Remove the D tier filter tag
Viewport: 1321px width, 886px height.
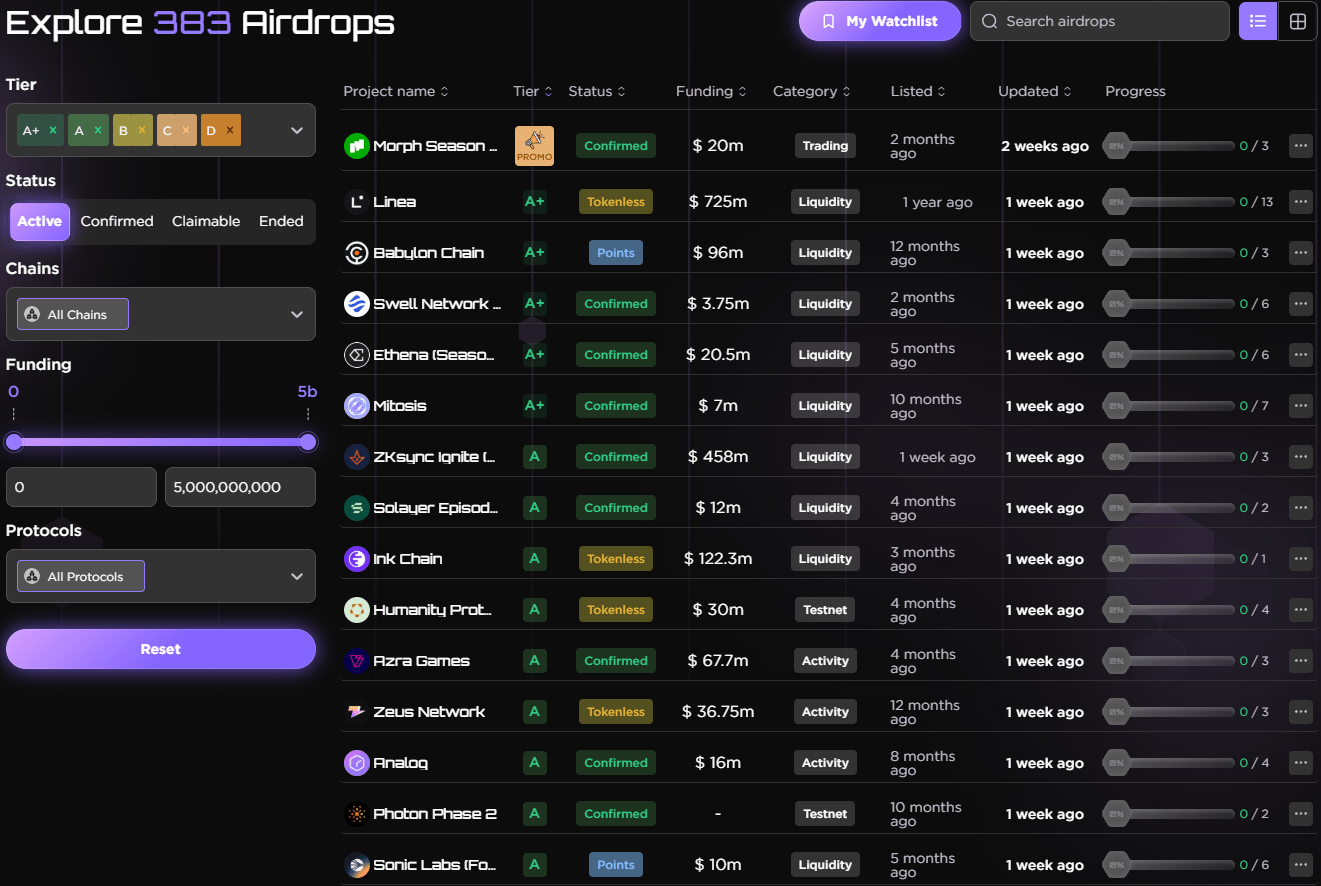(x=231, y=130)
